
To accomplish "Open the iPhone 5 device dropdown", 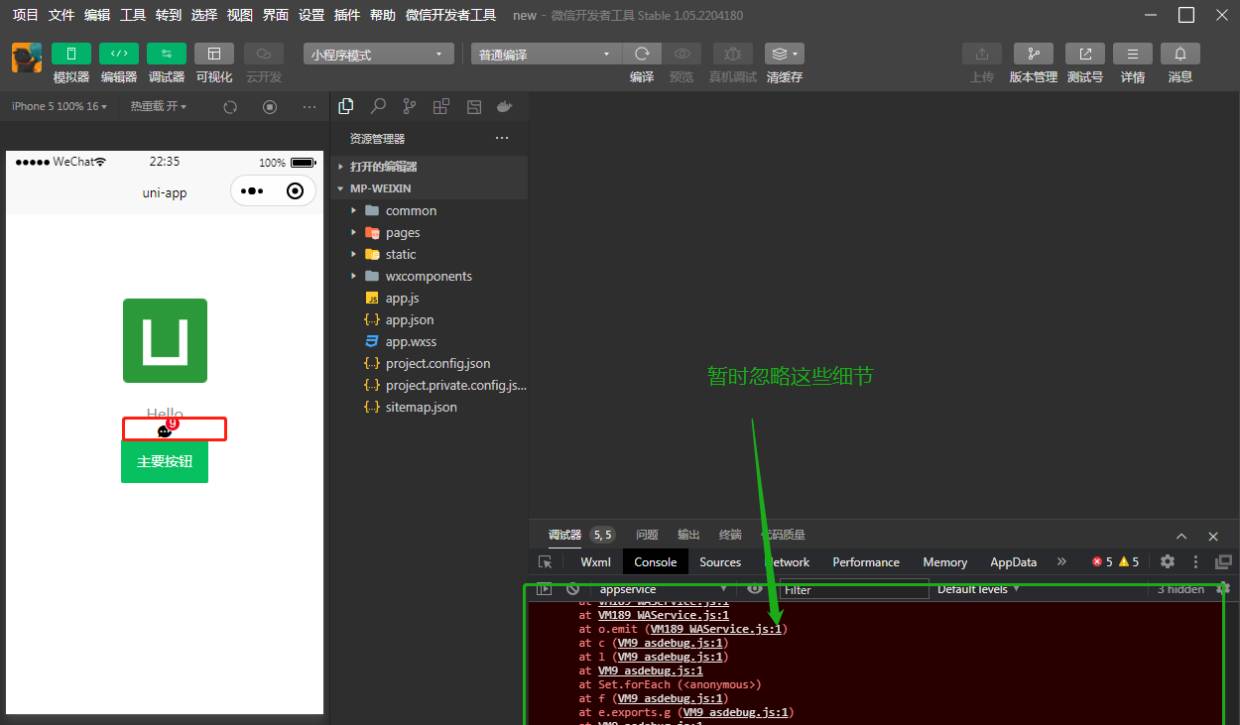I will (58, 106).
